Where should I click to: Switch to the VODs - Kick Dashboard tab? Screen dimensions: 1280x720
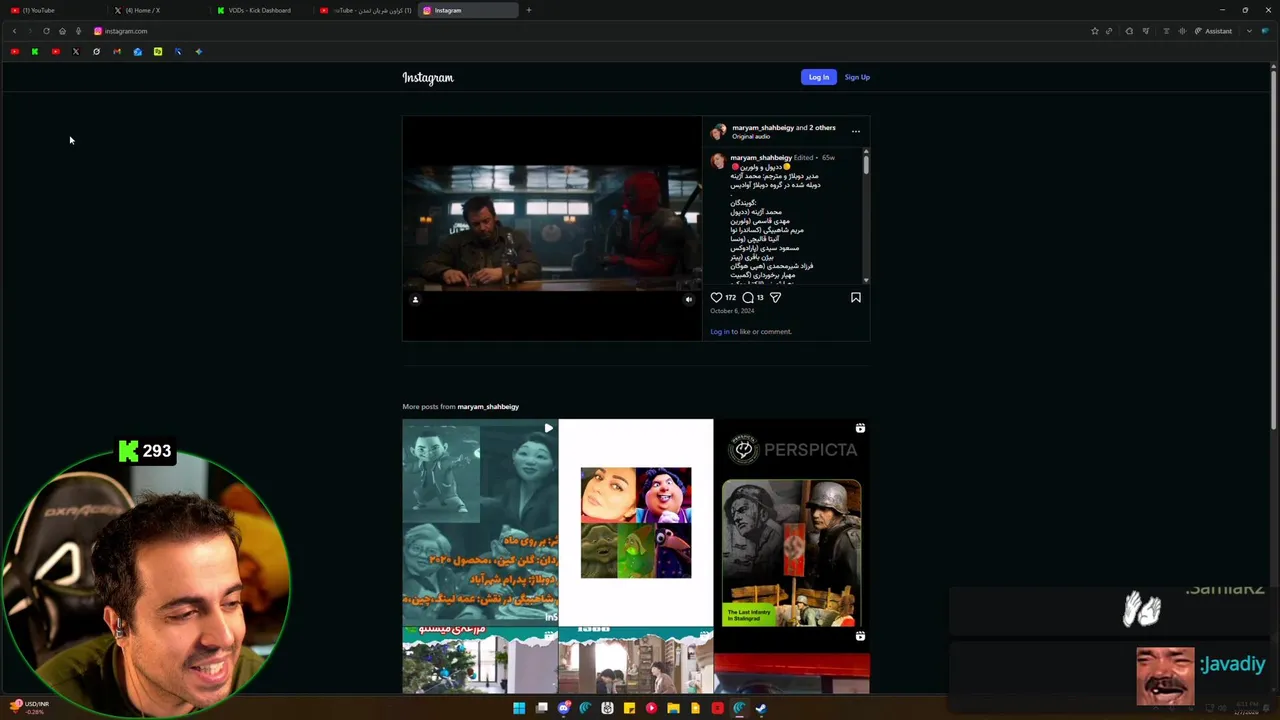click(260, 10)
